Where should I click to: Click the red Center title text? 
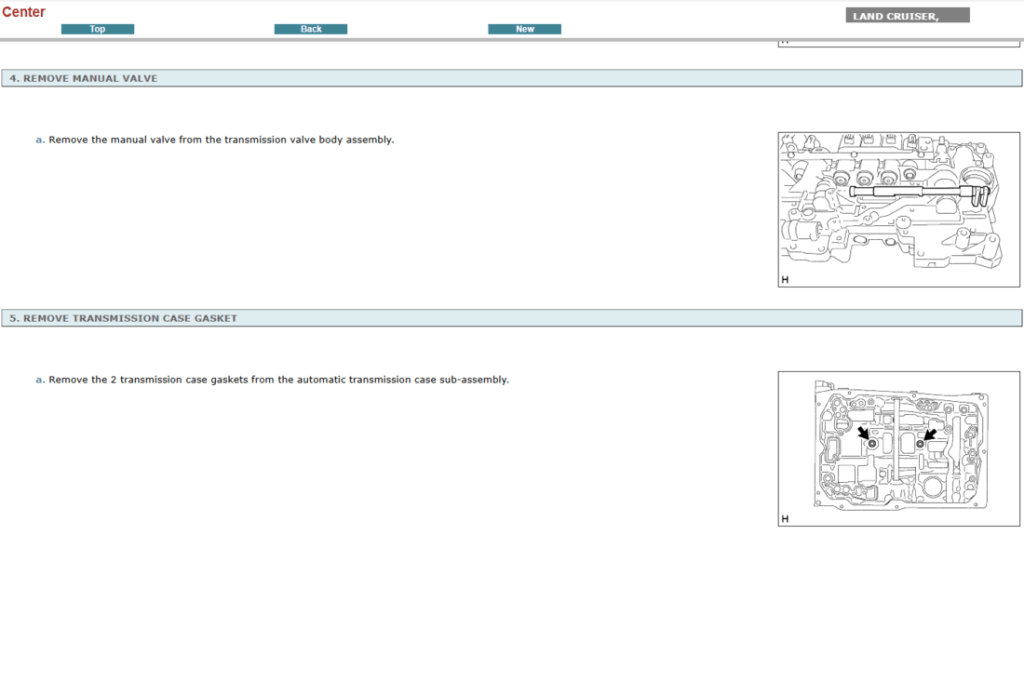point(24,12)
